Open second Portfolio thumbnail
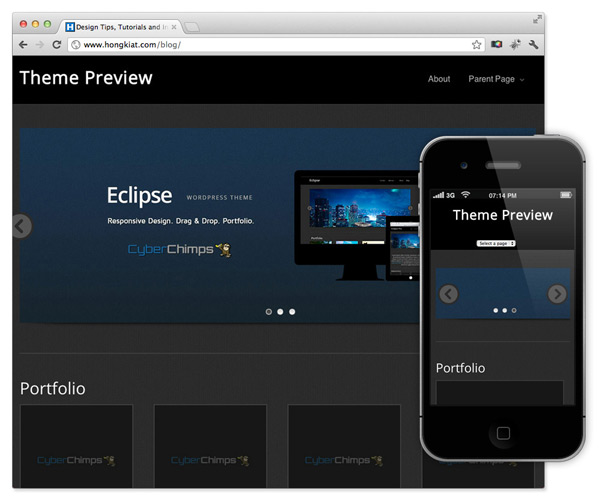Image resolution: width=600 pixels, height=500 pixels. (x=210, y=446)
